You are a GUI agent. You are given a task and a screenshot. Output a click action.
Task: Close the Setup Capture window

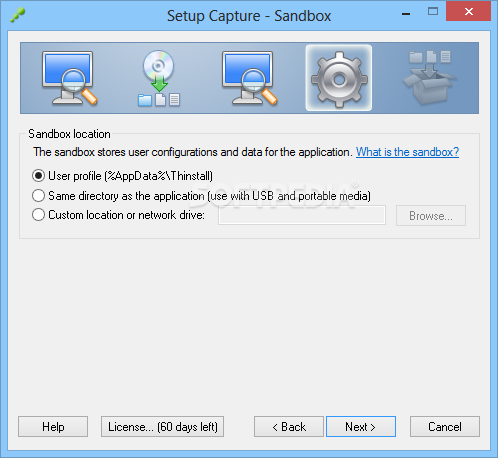tap(468, 12)
